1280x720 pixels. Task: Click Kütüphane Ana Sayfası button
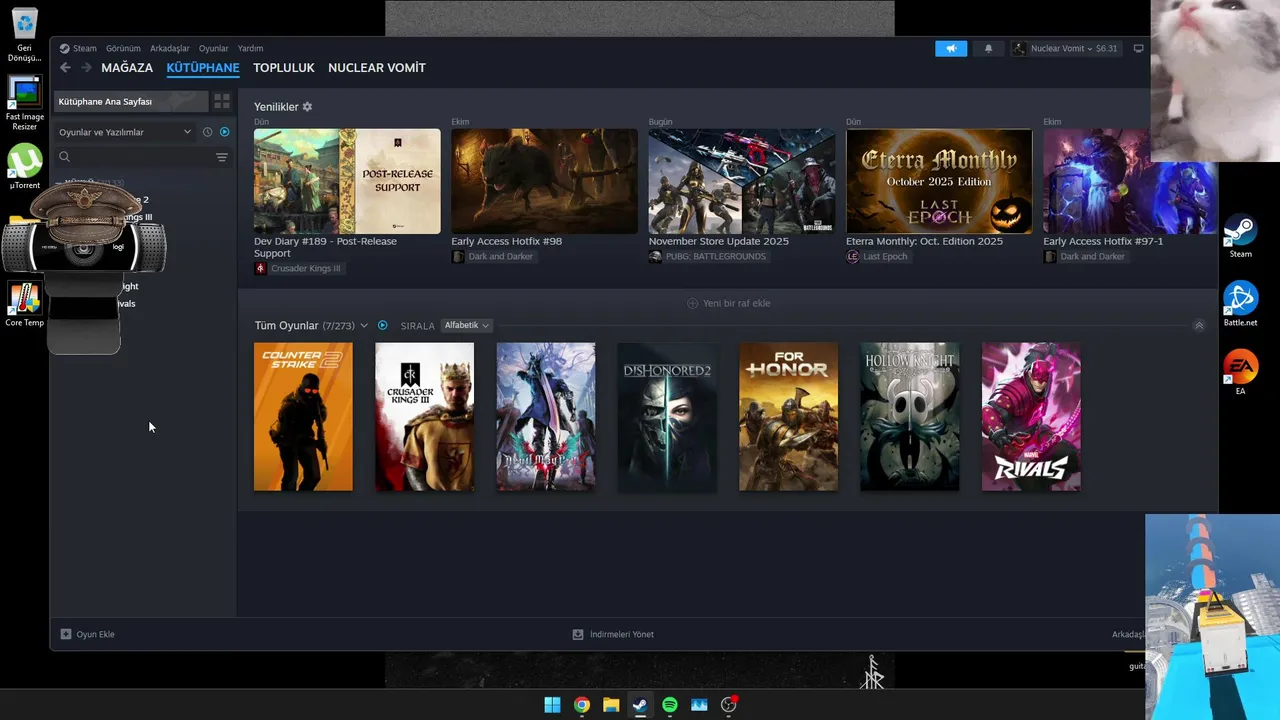coord(131,102)
